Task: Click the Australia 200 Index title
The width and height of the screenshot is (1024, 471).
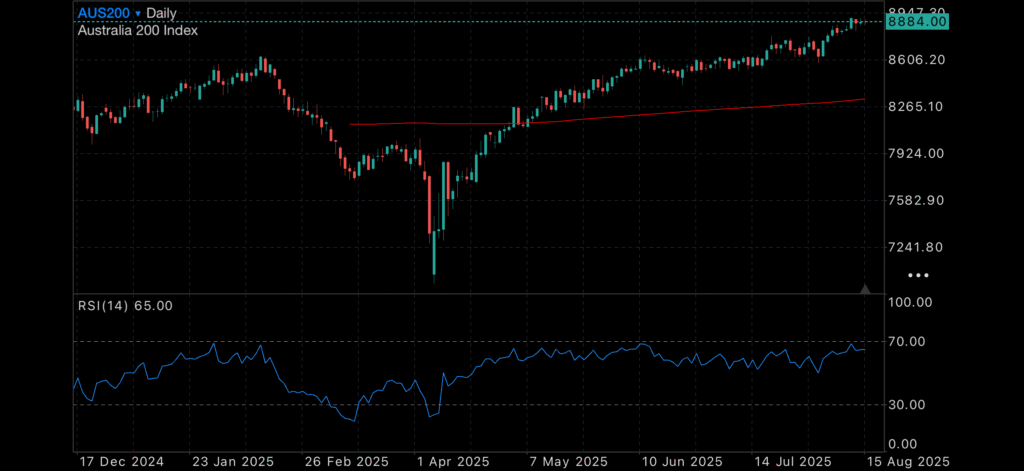Action: pyautogui.click(x=138, y=30)
